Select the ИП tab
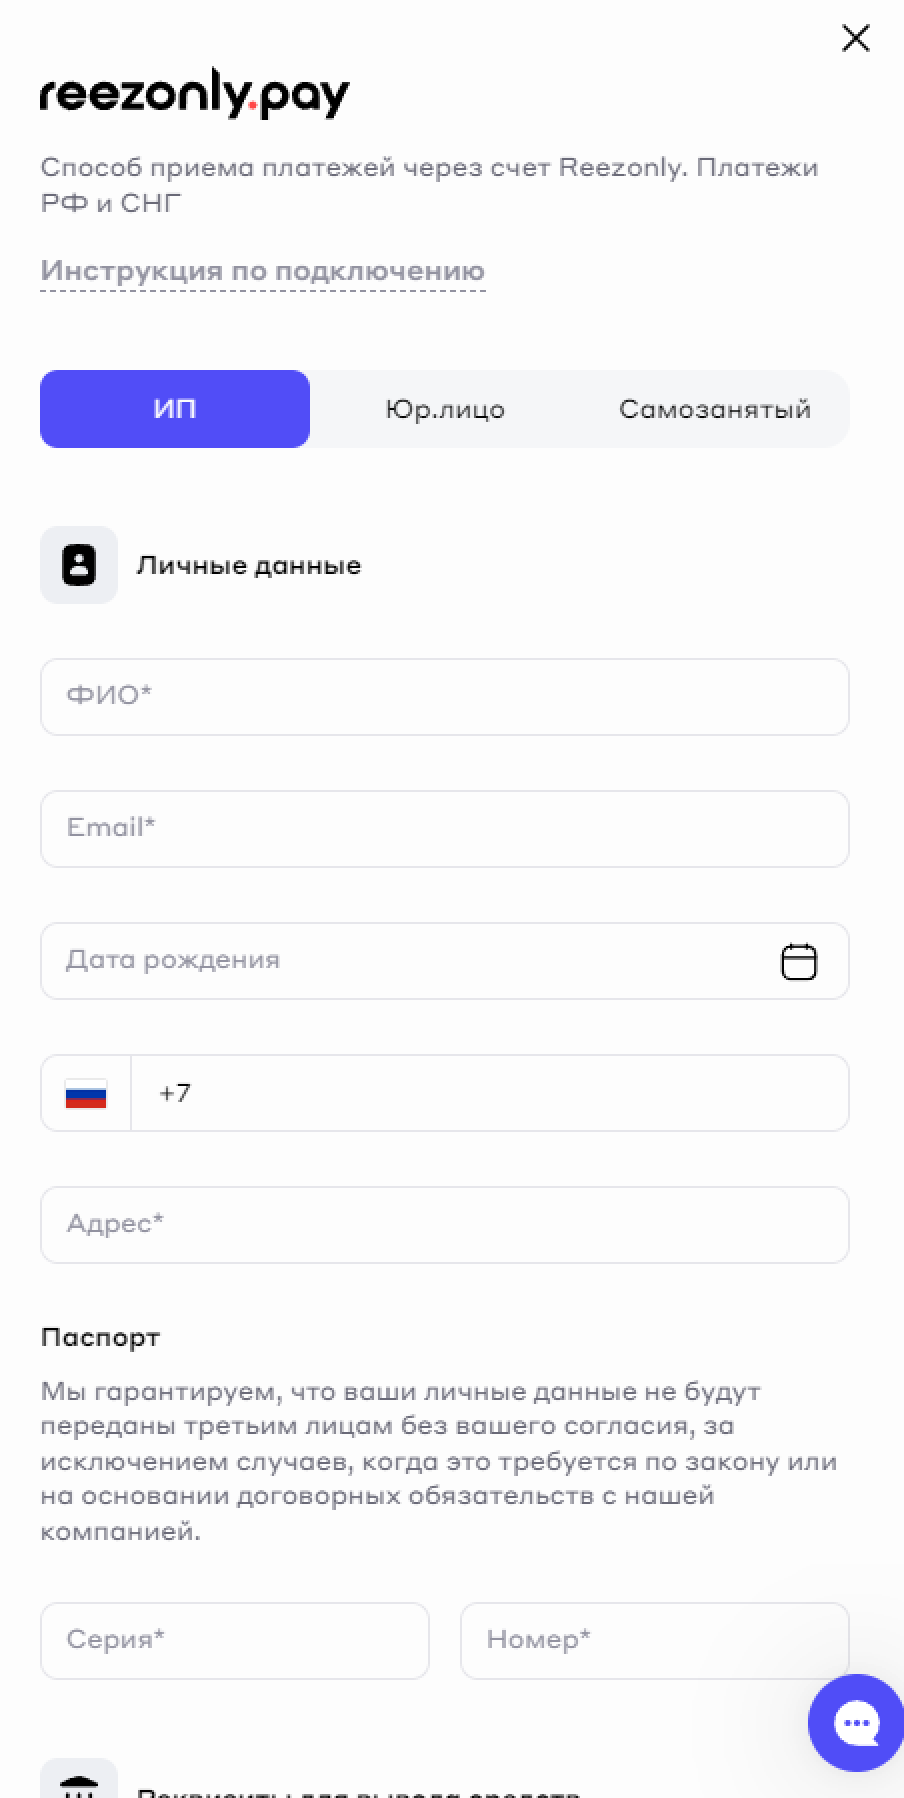Viewport: 904px width, 1798px height. pyautogui.click(x=175, y=409)
